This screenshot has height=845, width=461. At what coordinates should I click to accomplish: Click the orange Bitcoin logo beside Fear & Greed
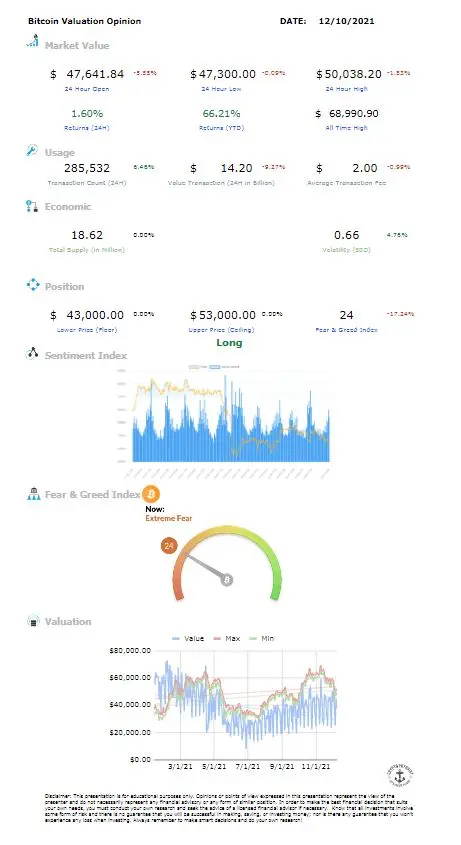pos(151,494)
